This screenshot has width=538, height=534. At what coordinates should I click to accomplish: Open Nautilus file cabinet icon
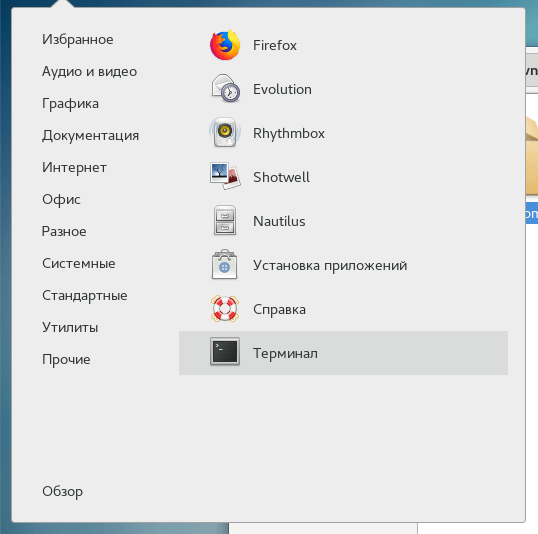point(225,221)
